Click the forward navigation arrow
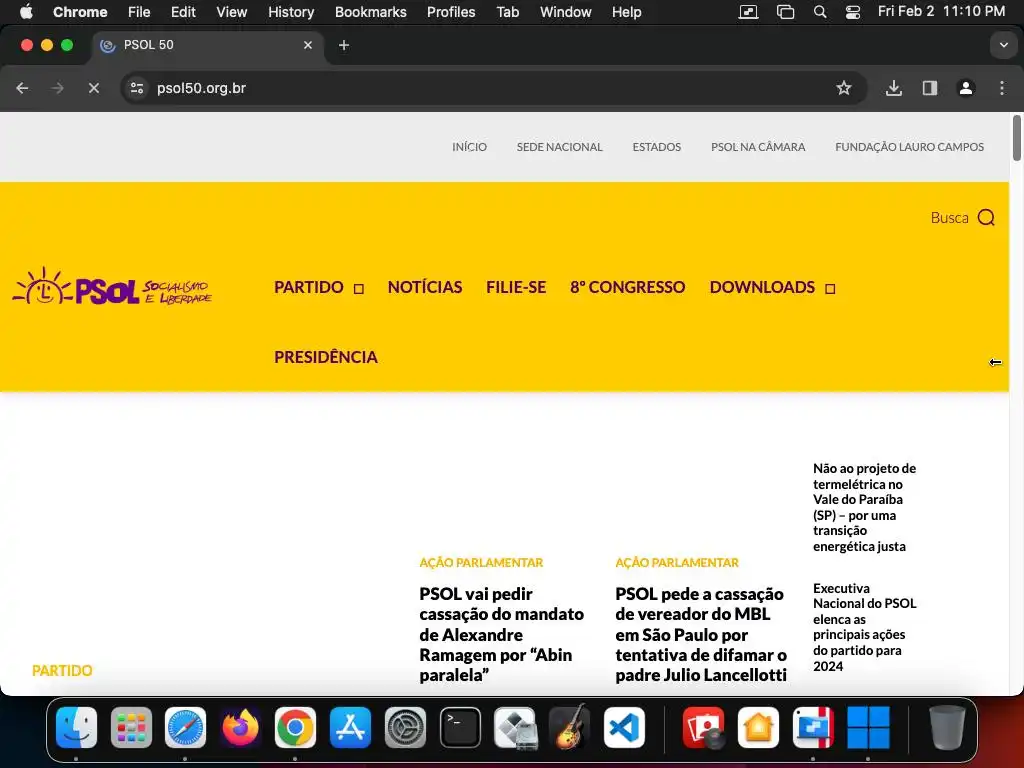1024x768 pixels. pos(57,88)
